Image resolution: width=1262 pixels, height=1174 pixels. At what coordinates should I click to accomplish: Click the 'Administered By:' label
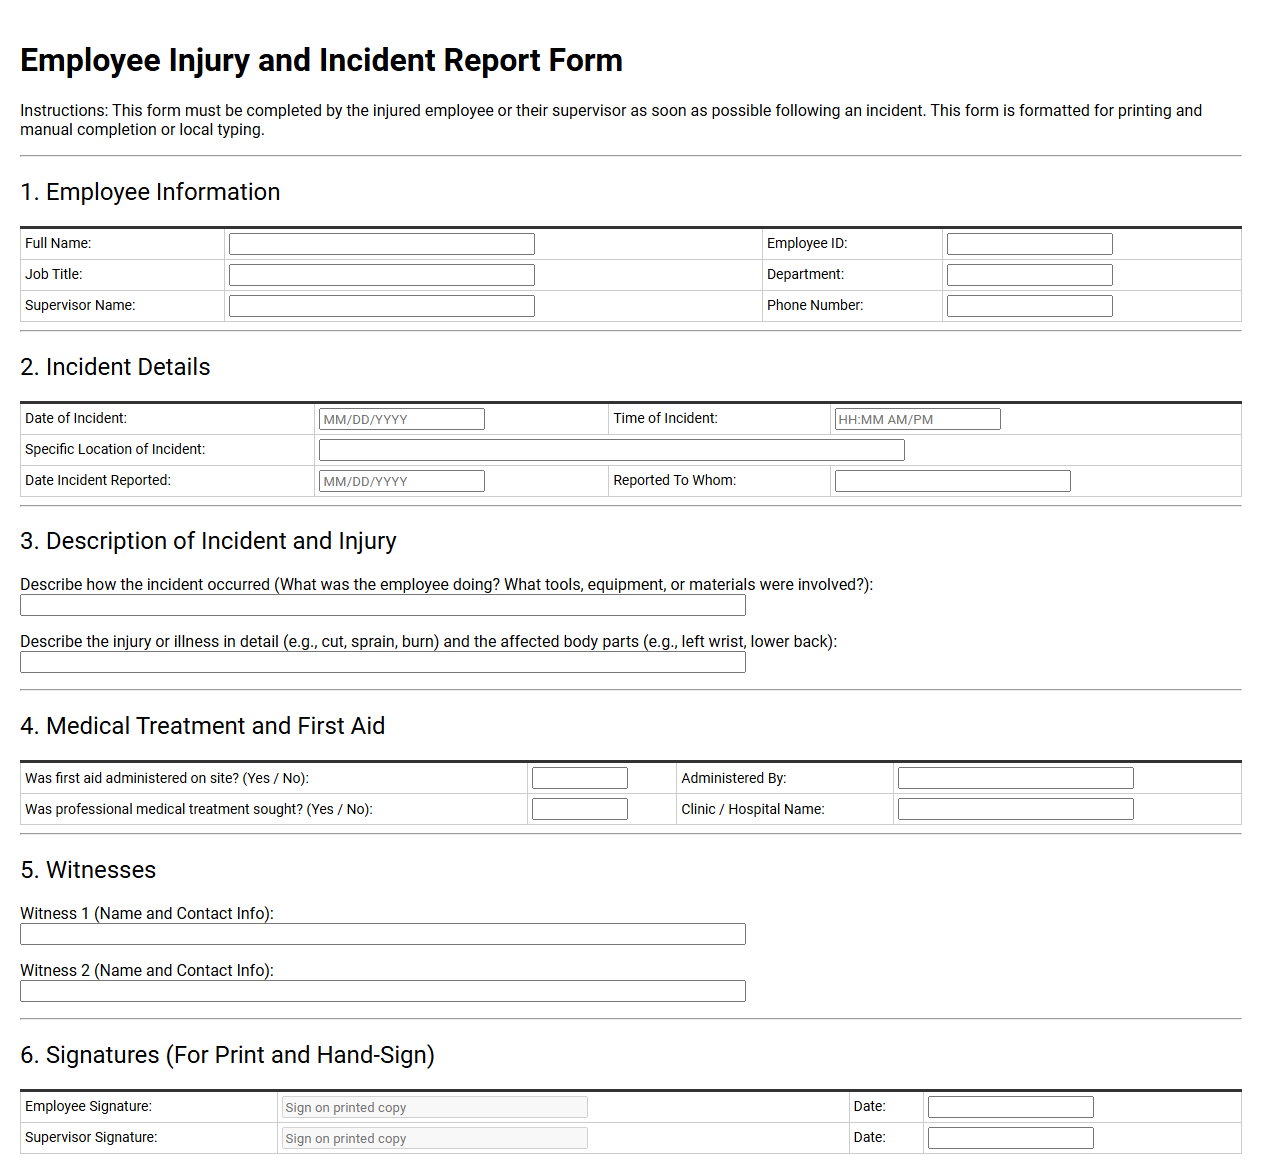733,778
